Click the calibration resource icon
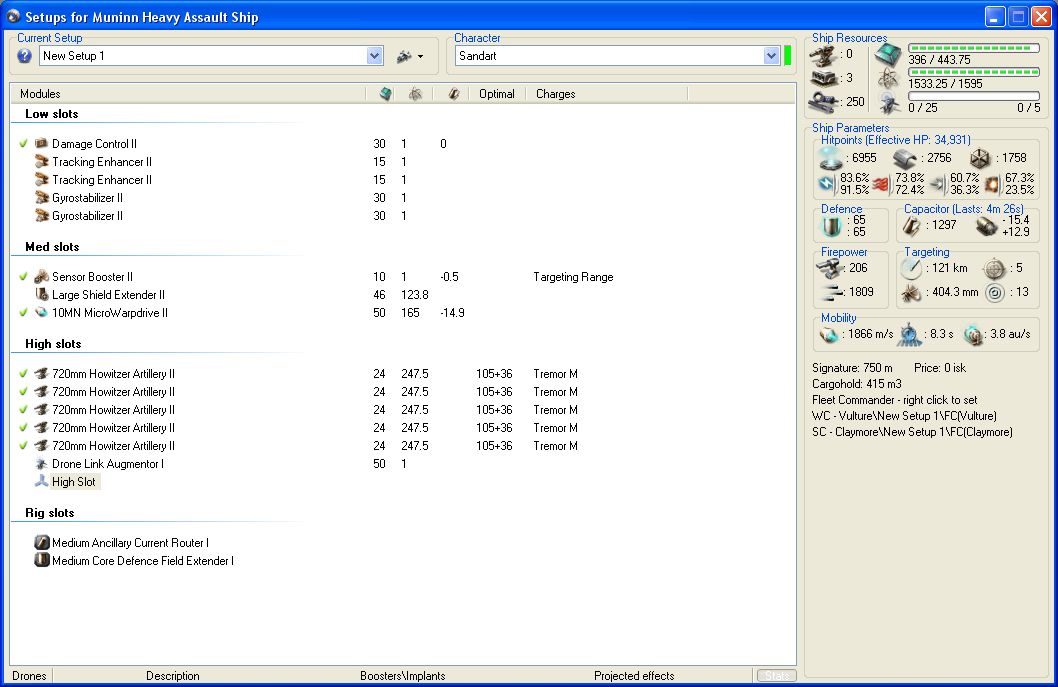 tap(825, 102)
